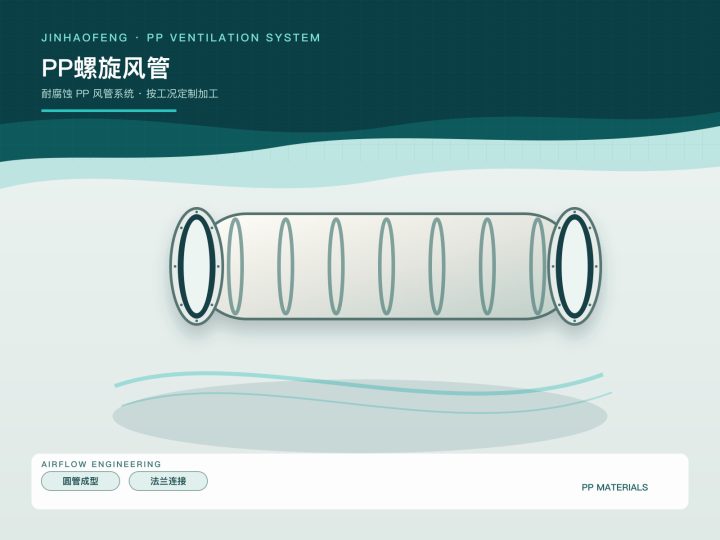Click the light teal wave band in header
Screen dimensions: 720x540
click(360, 163)
